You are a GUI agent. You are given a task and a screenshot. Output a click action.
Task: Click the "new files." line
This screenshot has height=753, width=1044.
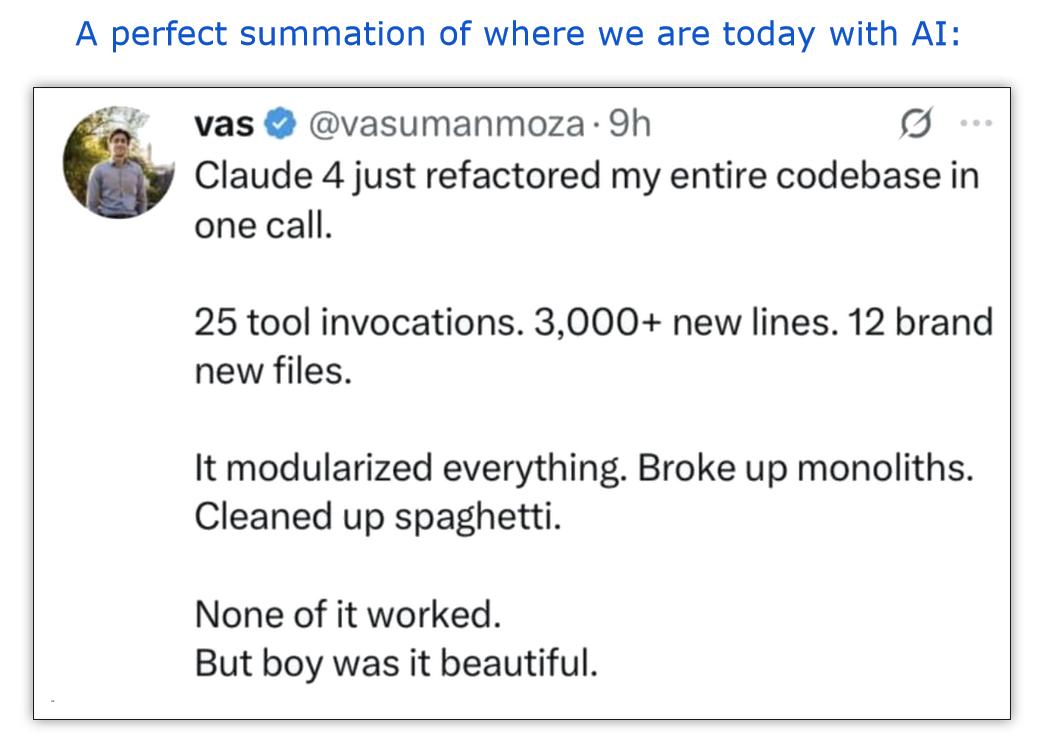click(x=273, y=371)
